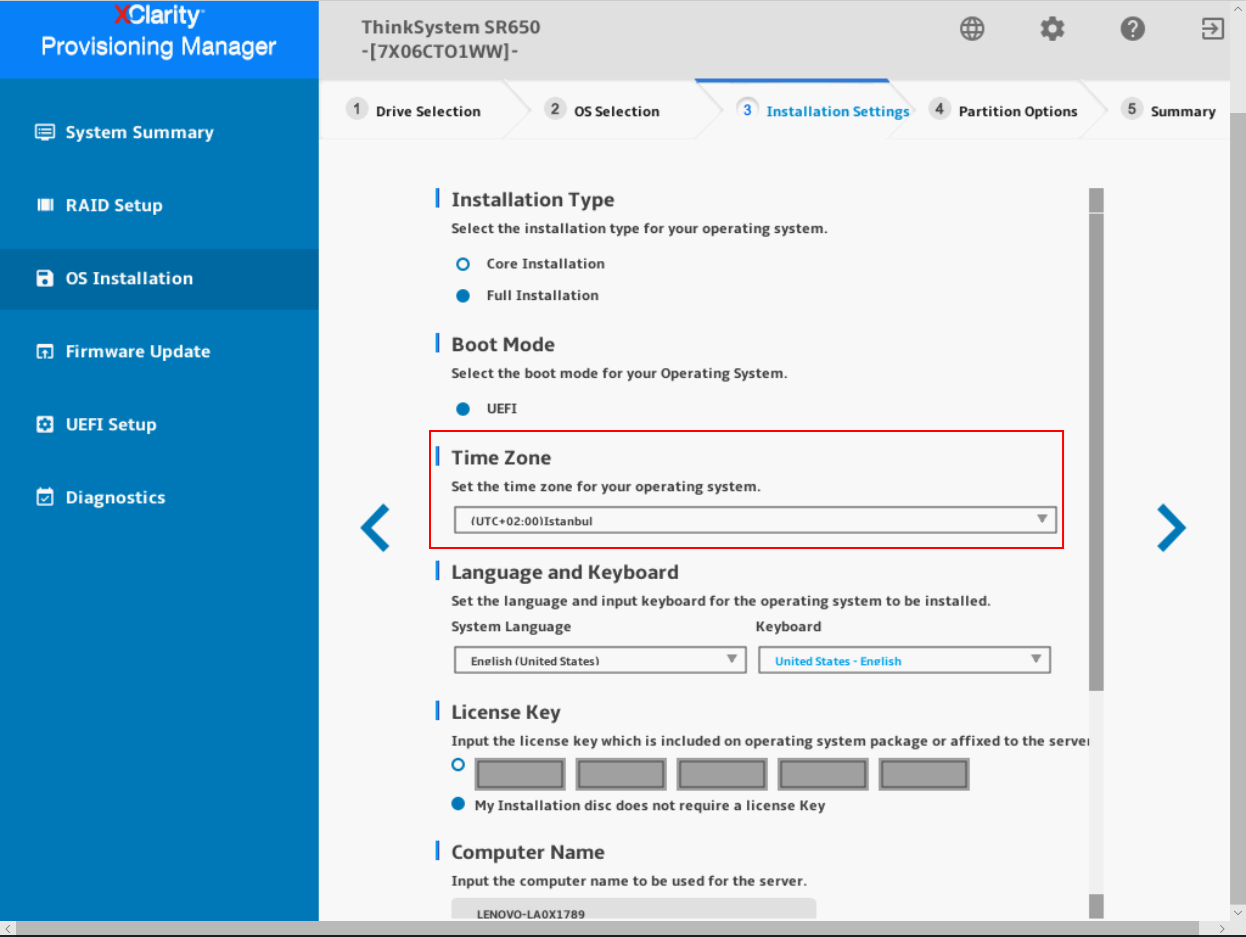Image resolution: width=1246 pixels, height=937 pixels.
Task: Open the Time Zone dropdown
Action: 755,520
